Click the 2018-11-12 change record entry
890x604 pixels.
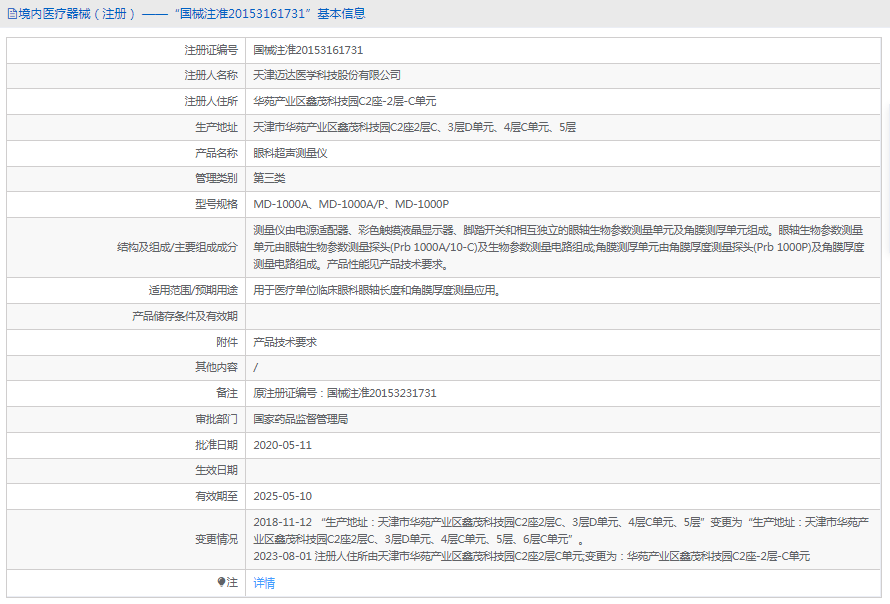tap(561, 531)
